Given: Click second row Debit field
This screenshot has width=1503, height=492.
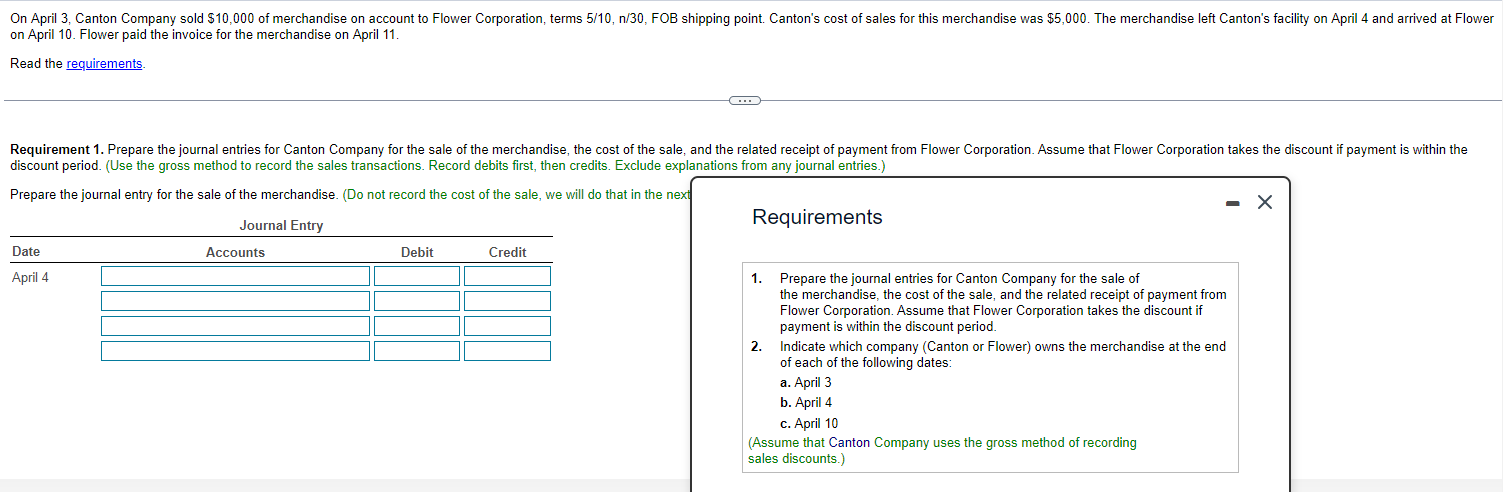Looking at the screenshot, I should pyautogui.click(x=417, y=301).
